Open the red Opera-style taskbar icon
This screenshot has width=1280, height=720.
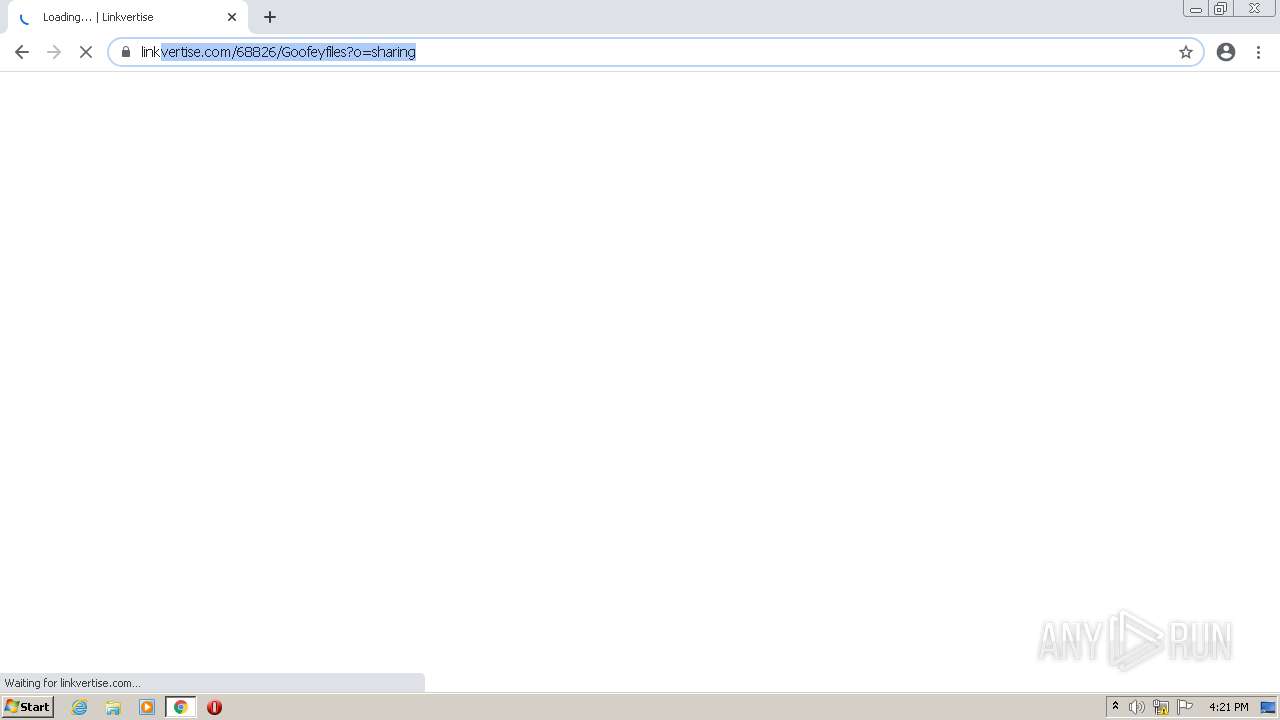click(214, 707)
